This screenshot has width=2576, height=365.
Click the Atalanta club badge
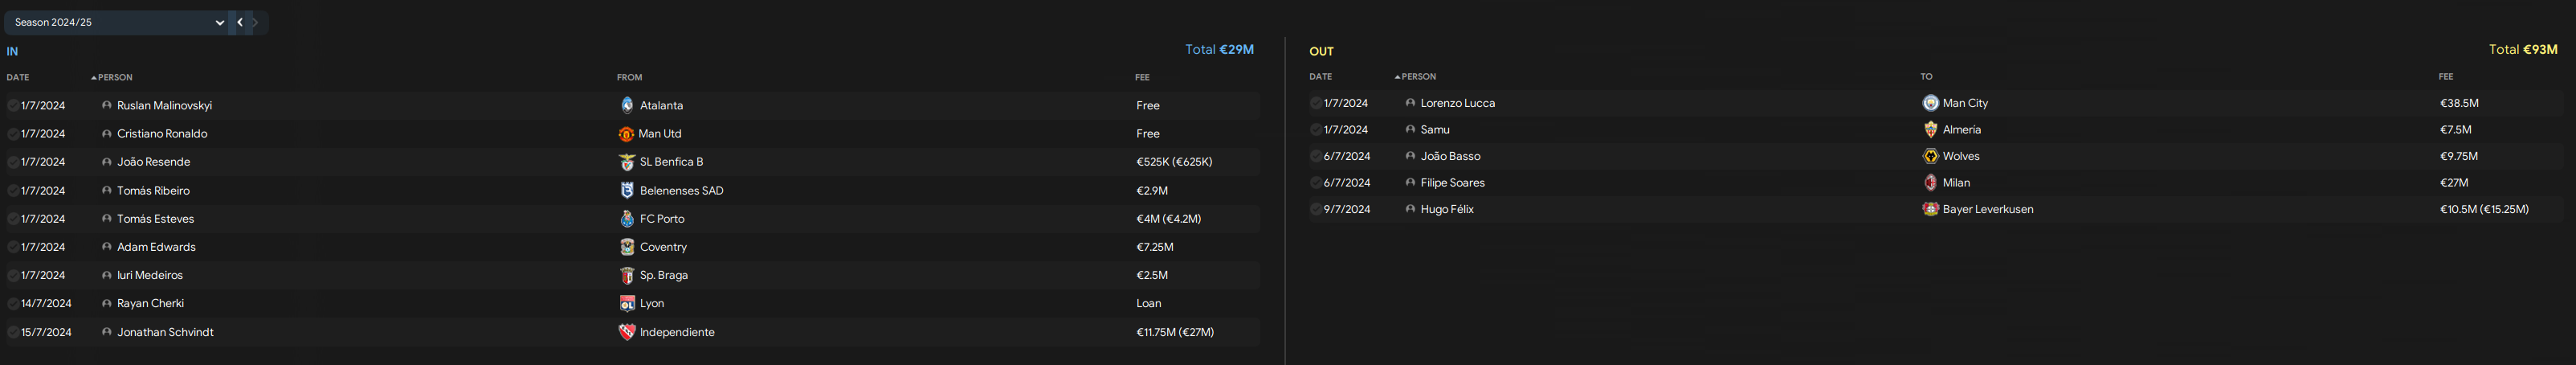pos(627,105)
